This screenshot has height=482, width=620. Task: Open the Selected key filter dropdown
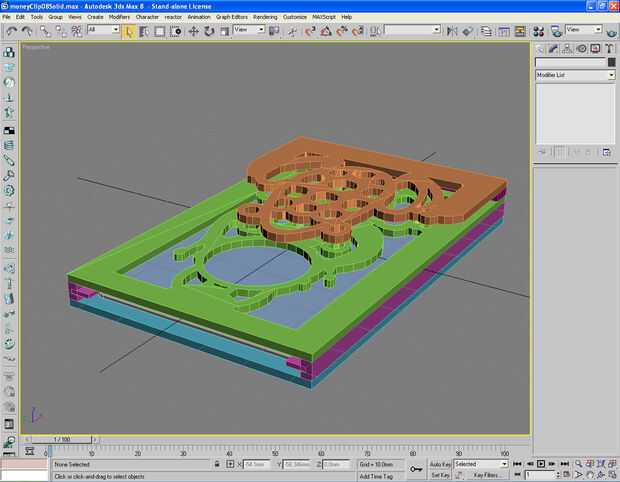[480, 464]
